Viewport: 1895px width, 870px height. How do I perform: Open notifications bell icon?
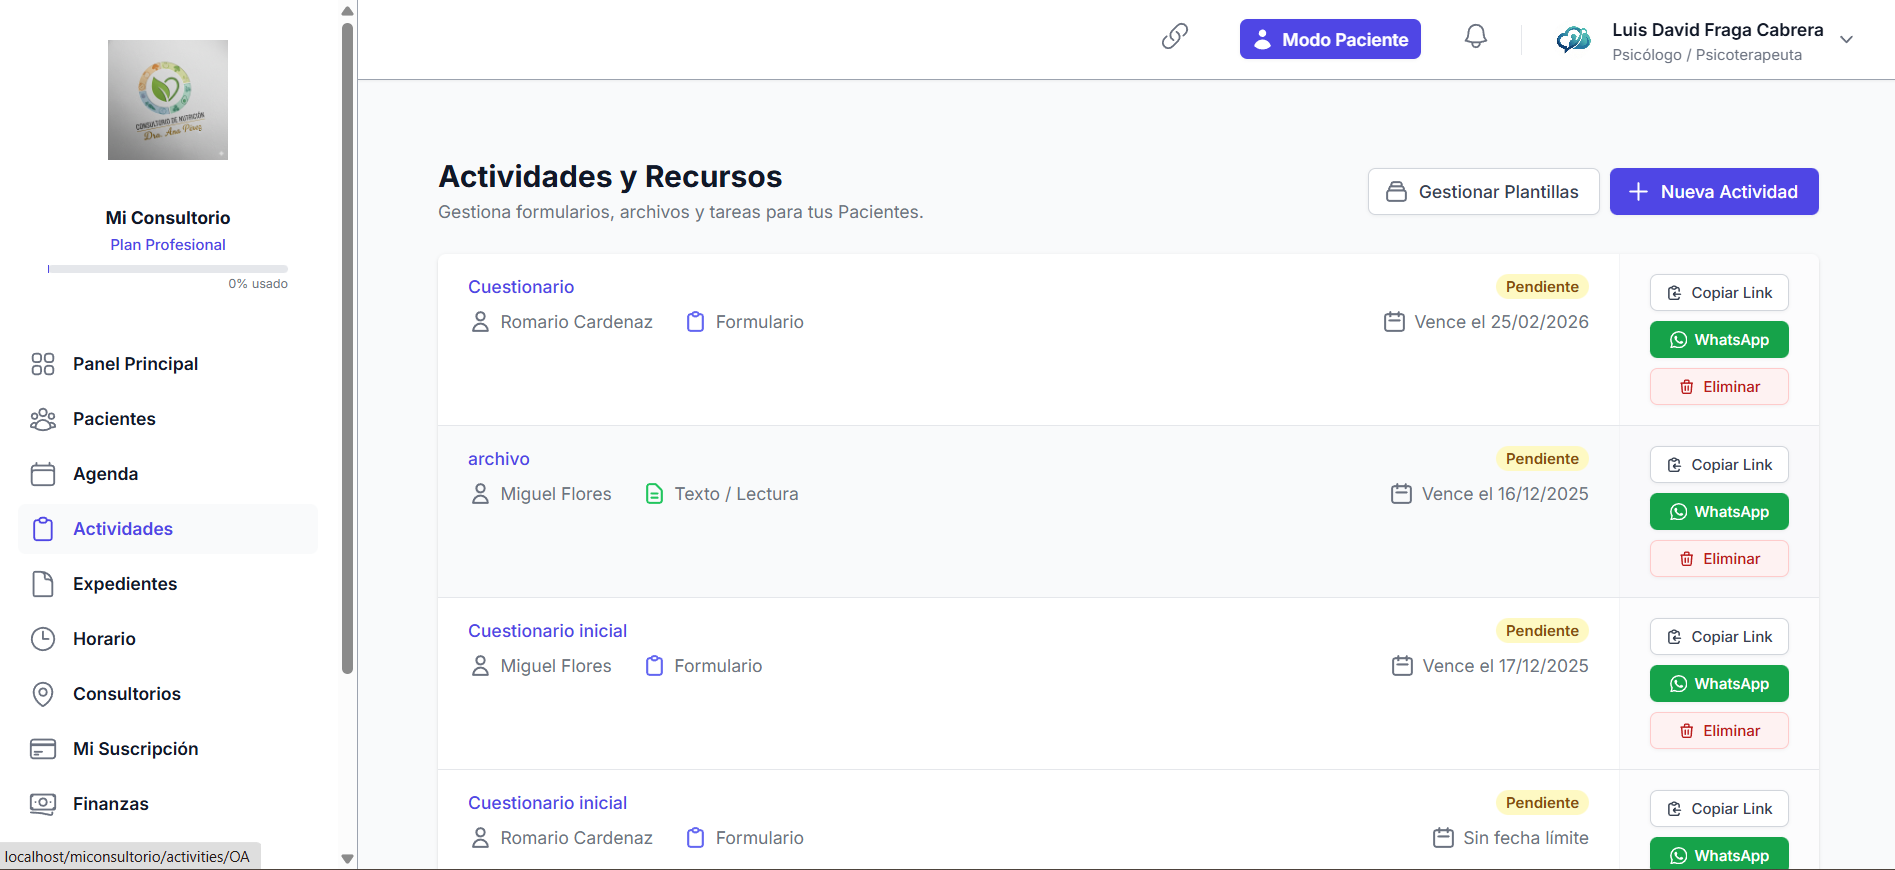tap(1476, 37)
